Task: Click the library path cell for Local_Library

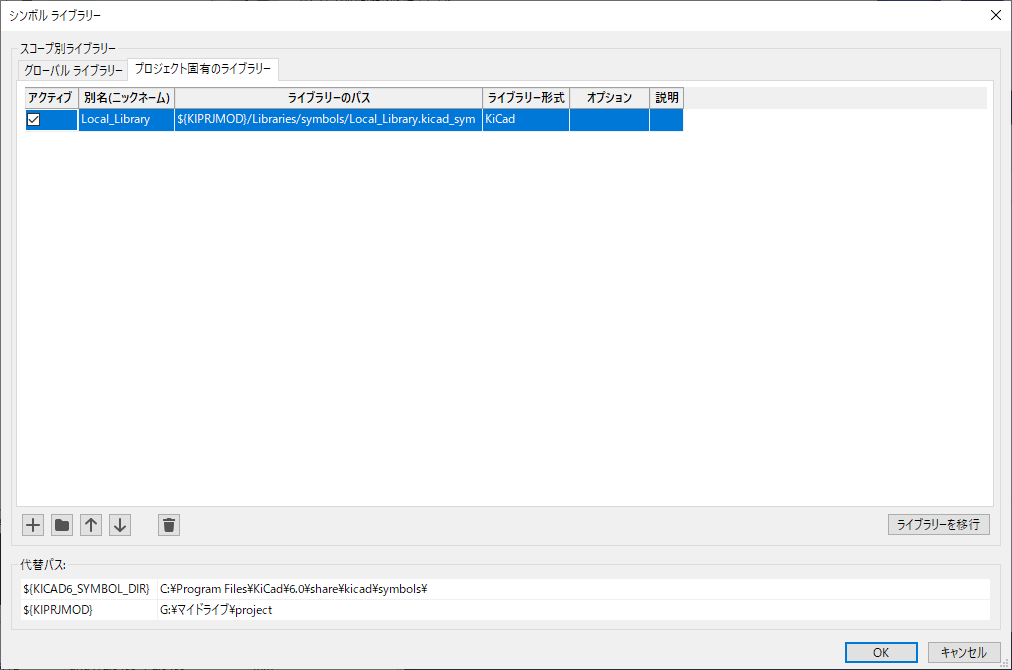Action: (x=328, y=120)
